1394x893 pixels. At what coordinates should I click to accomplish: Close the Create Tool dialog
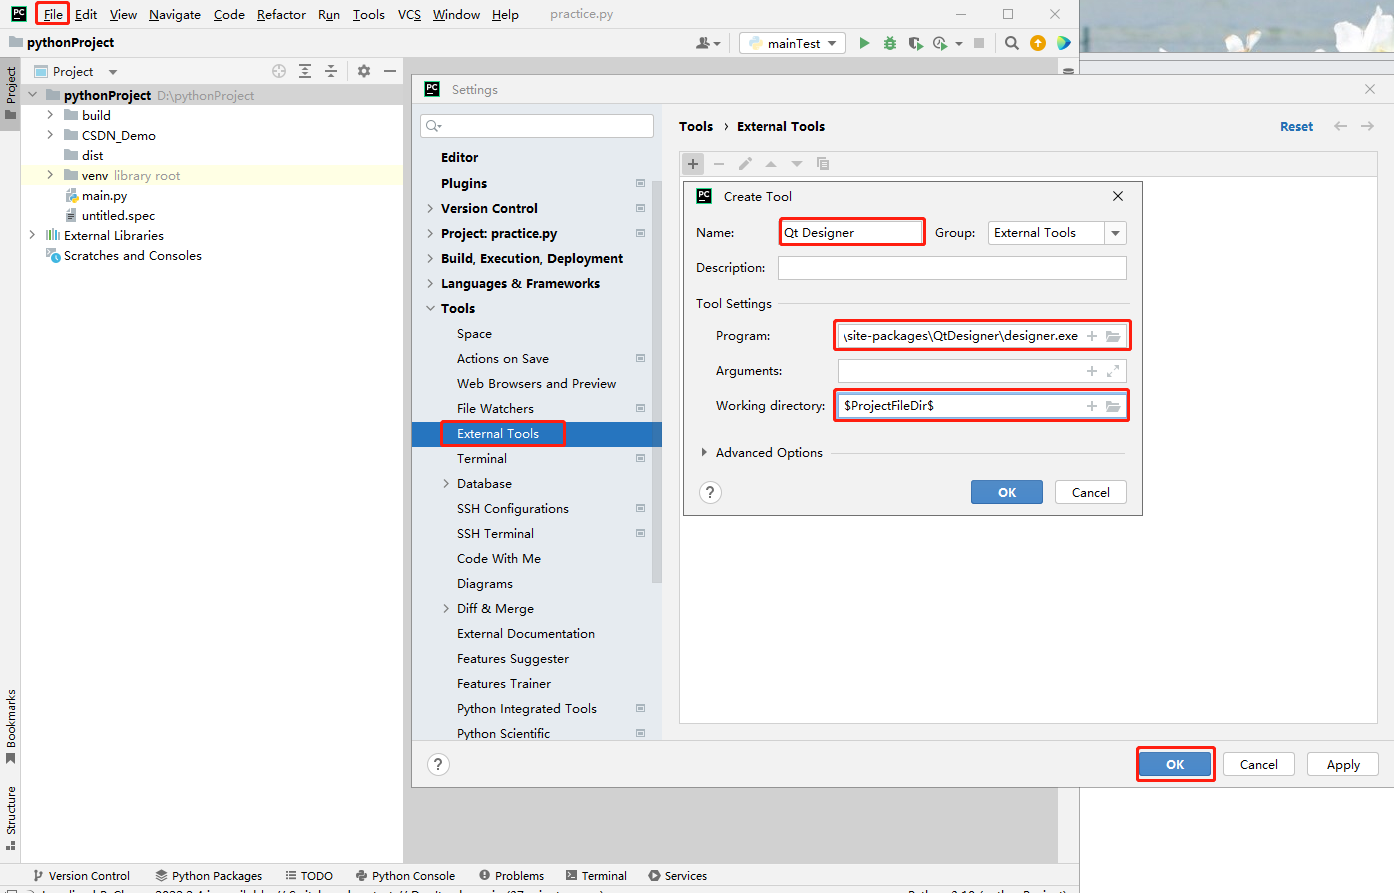coord(1118,196)
